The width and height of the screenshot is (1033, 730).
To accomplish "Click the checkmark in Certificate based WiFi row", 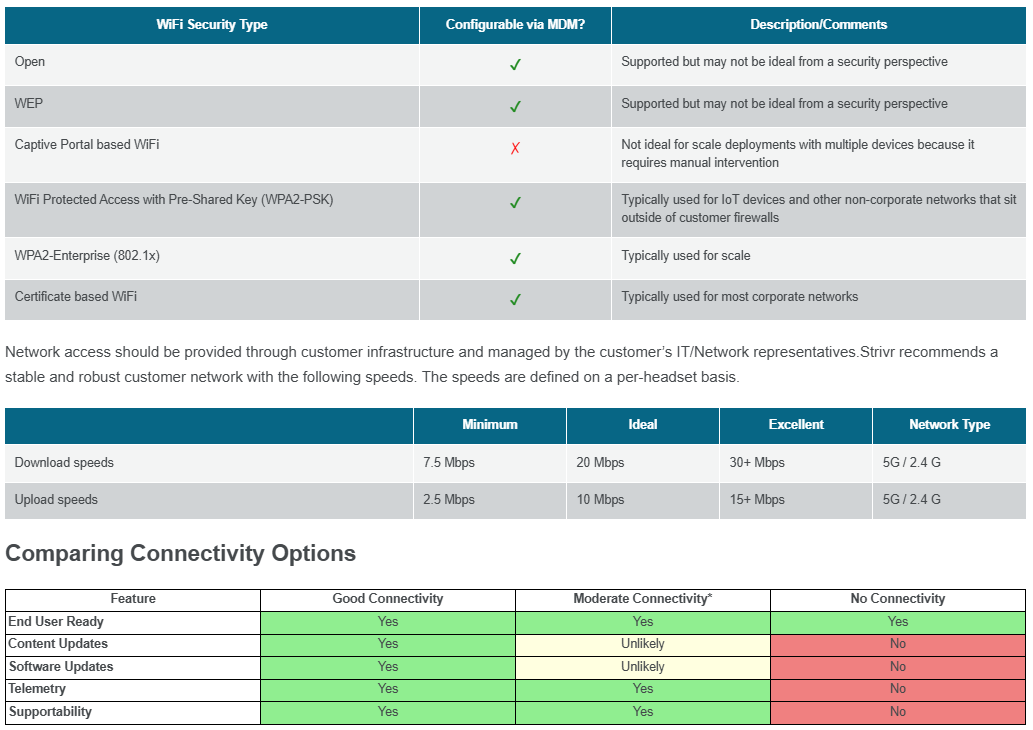I will pos(515,299).
